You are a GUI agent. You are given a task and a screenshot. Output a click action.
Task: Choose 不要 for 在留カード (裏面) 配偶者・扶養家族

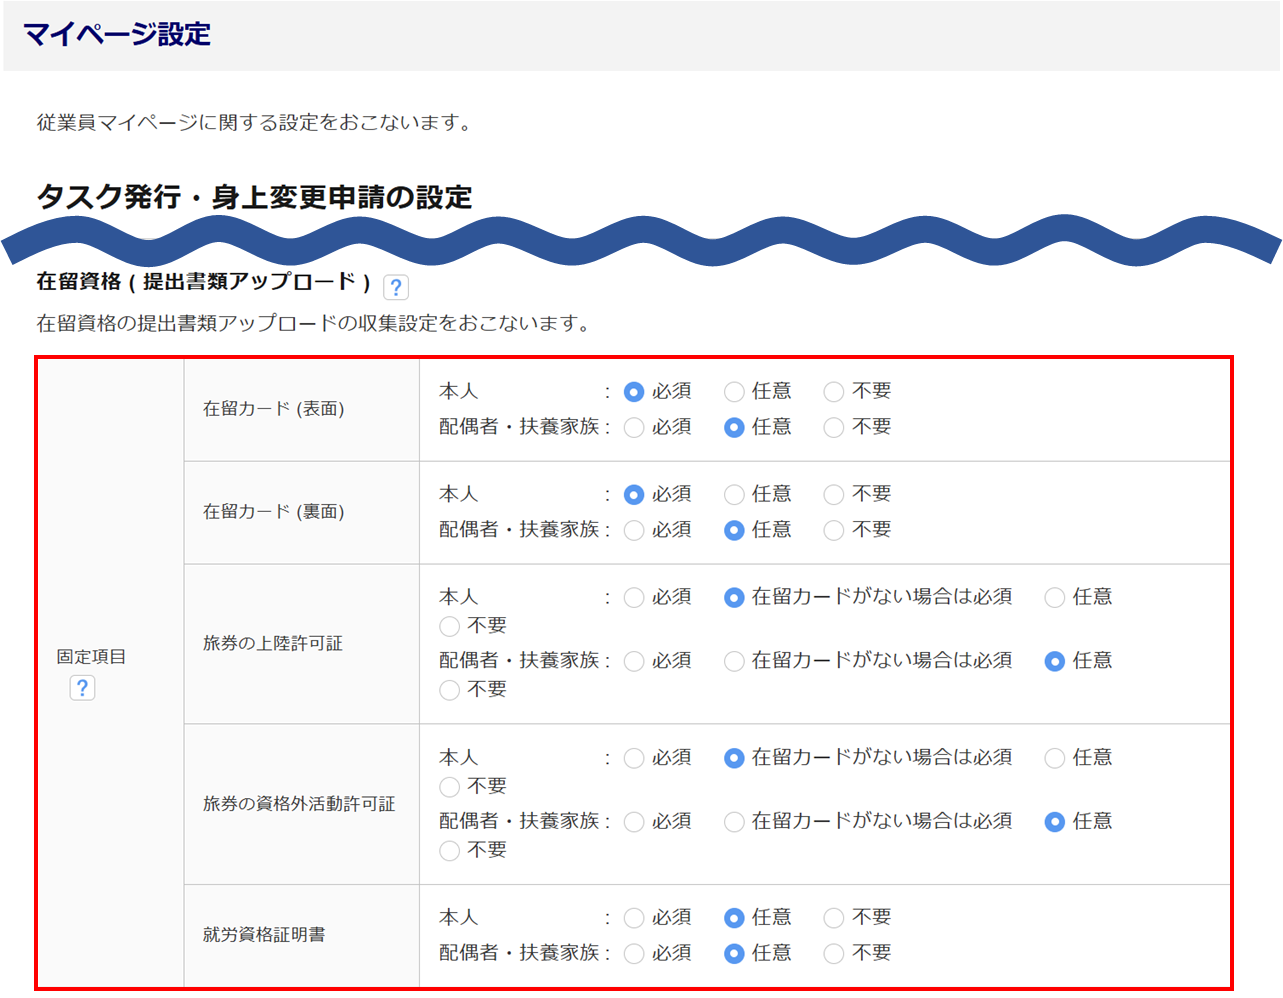coord(834,530)
